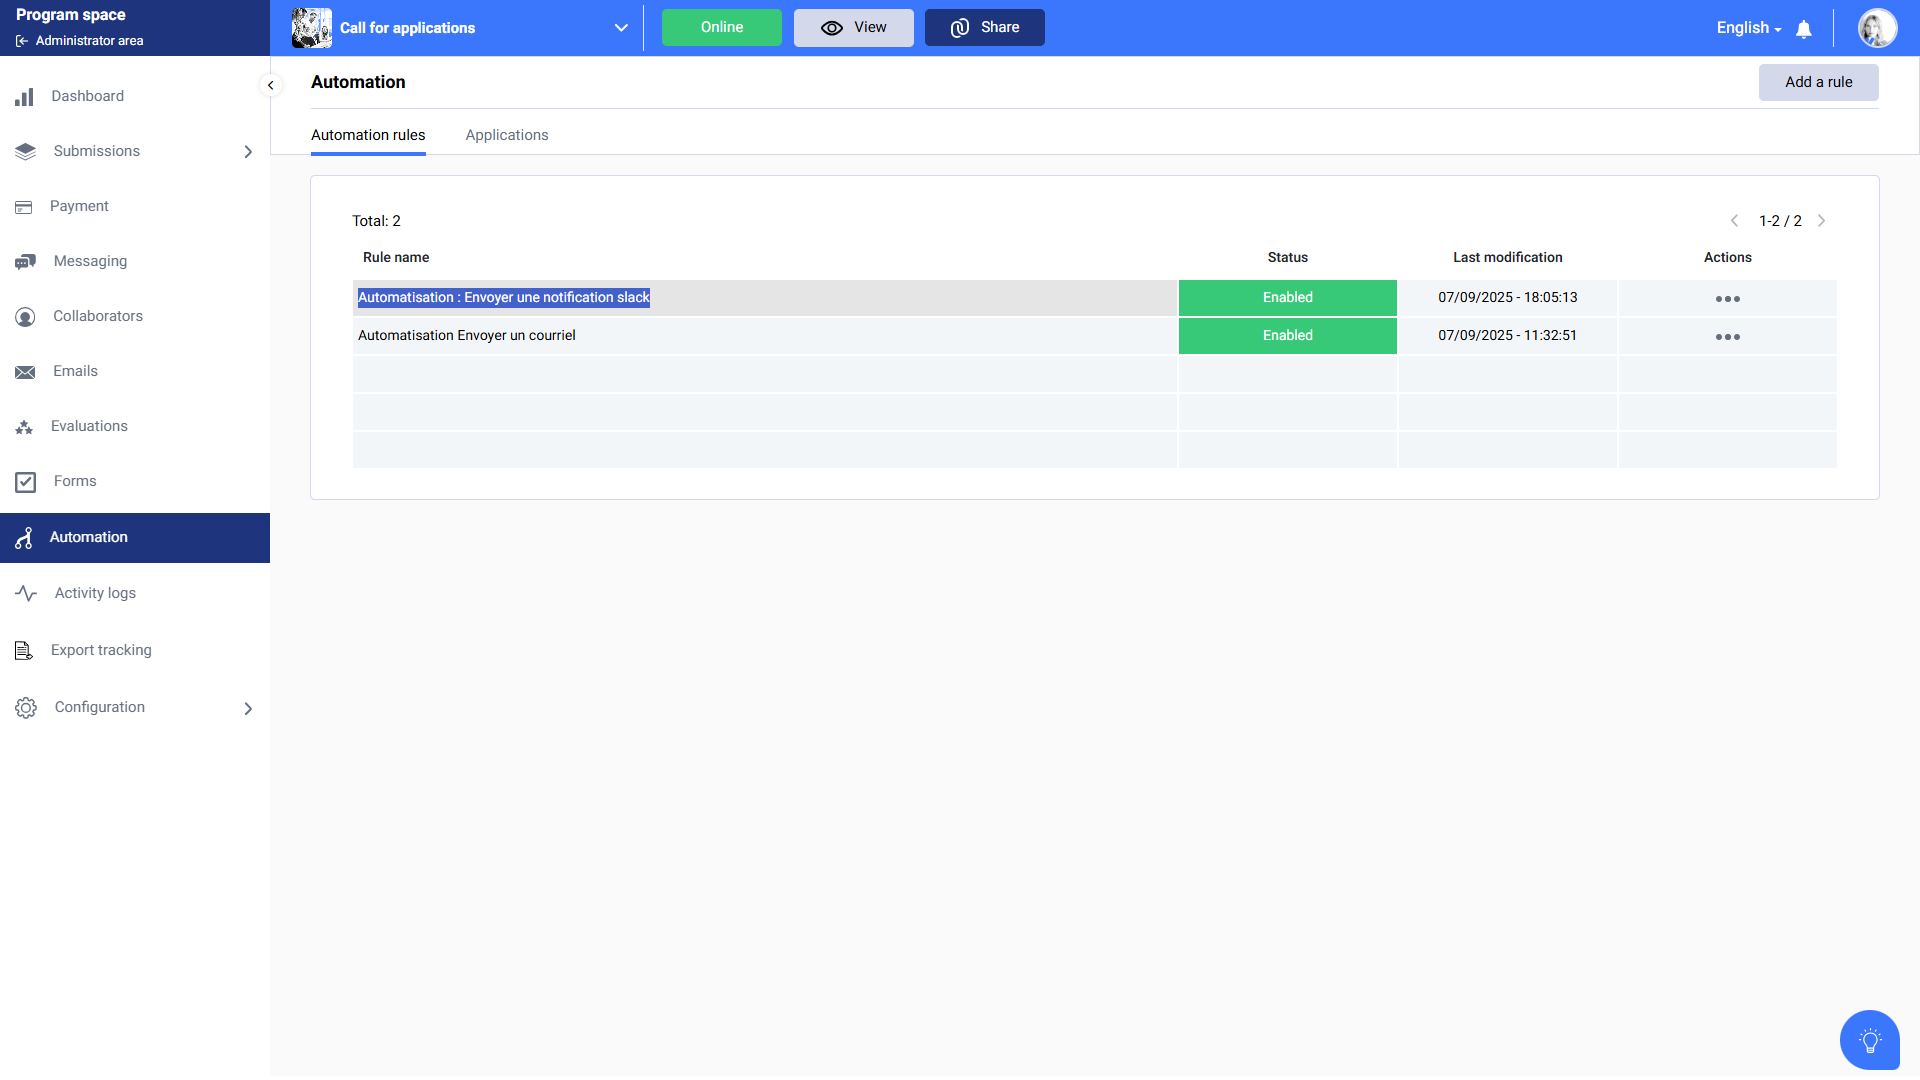Click the Automation branch icon in sidebar

tap(24, 538)
